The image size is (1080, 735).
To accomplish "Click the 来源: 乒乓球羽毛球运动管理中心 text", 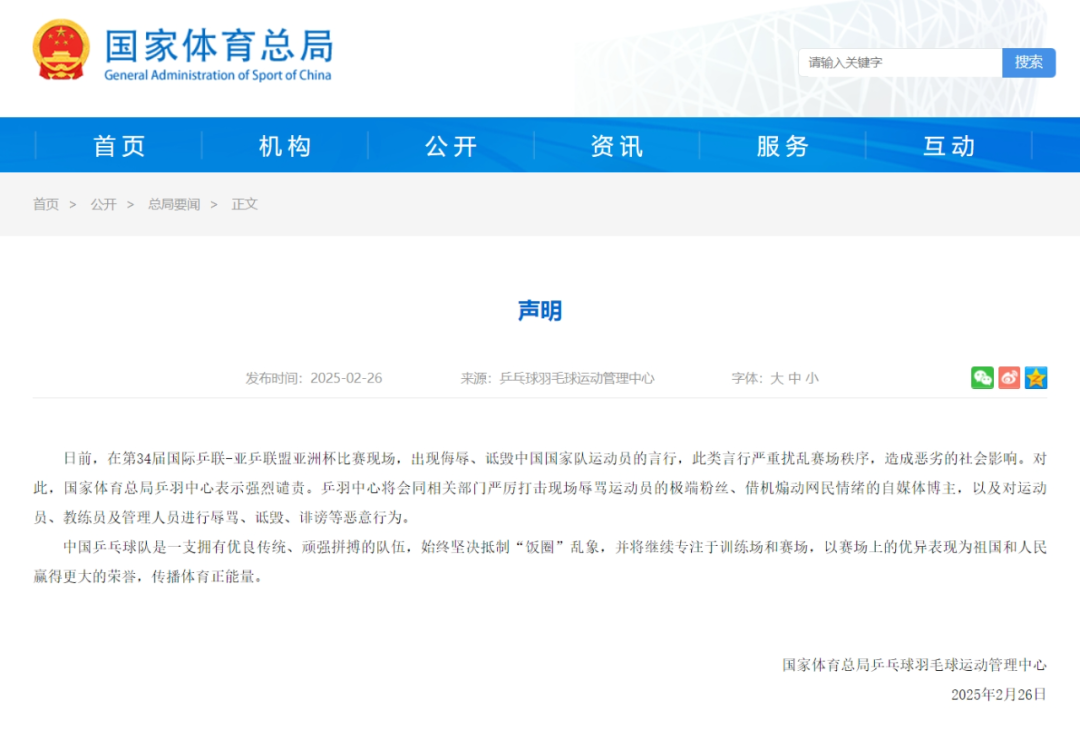I will pyautogui.click(x=557, y=378).
